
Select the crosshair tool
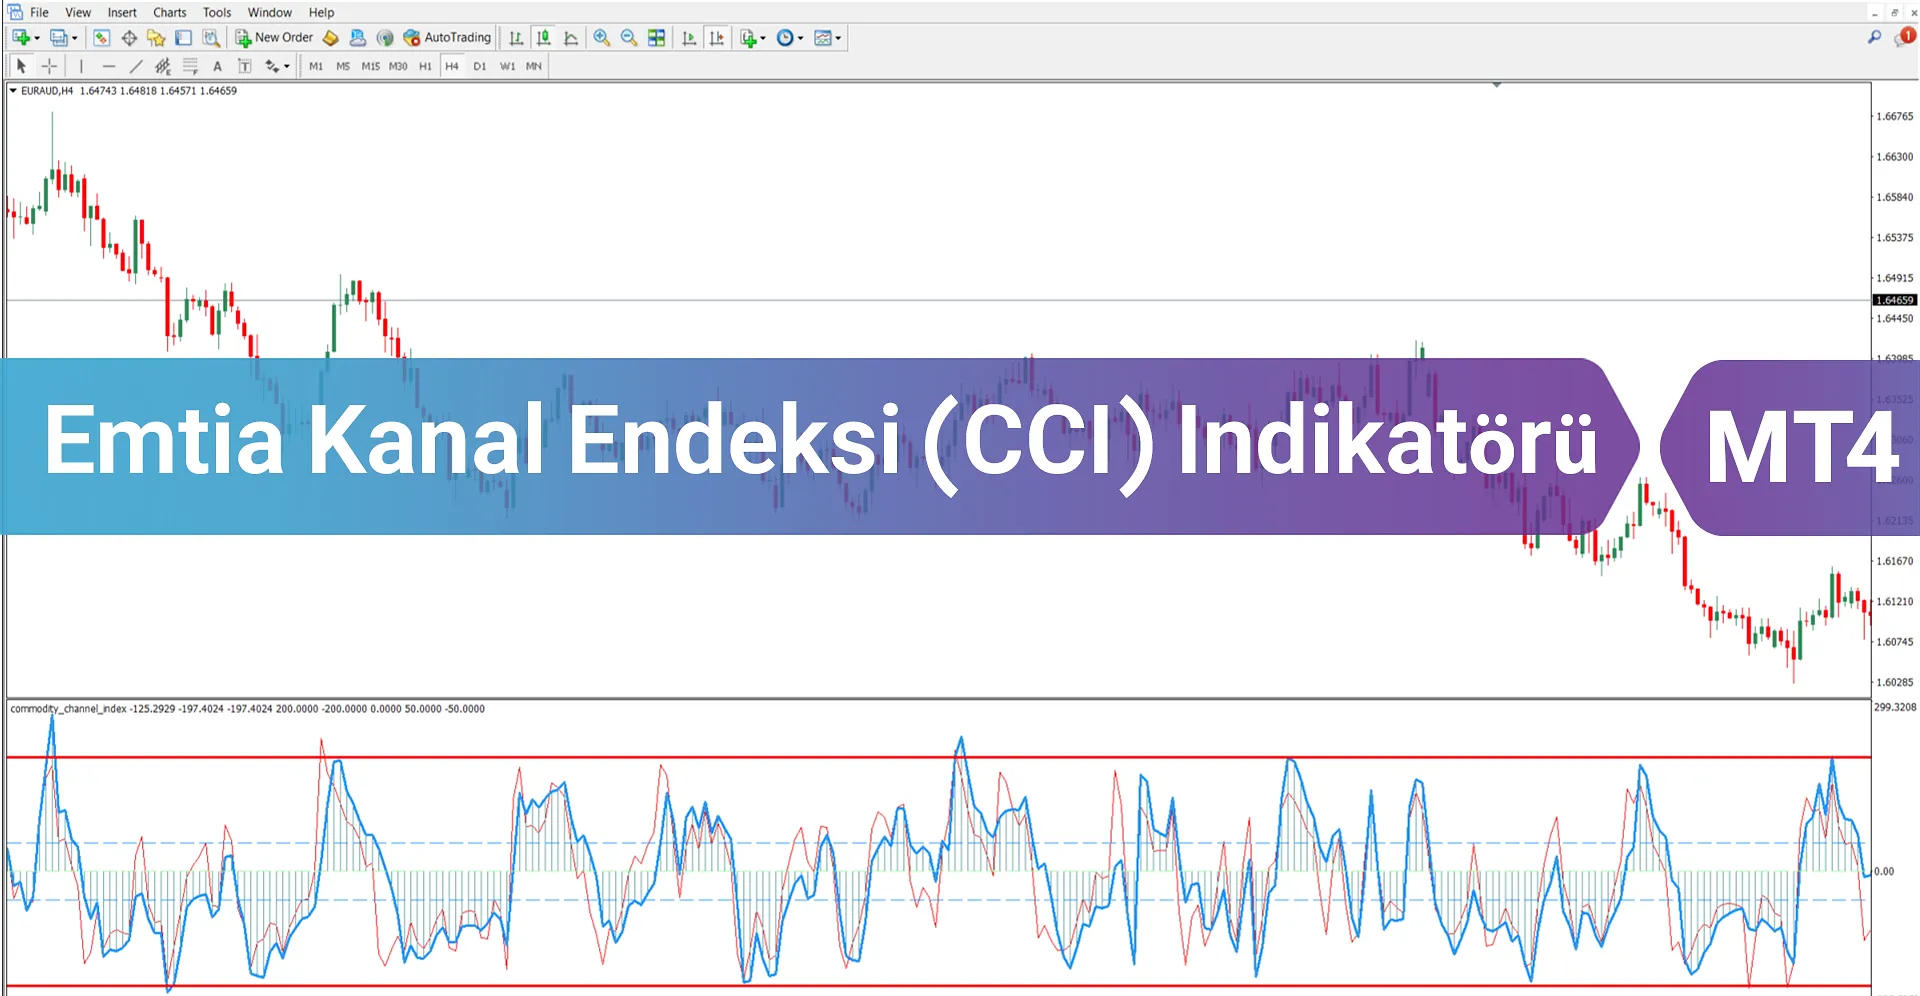click(49, 66)
